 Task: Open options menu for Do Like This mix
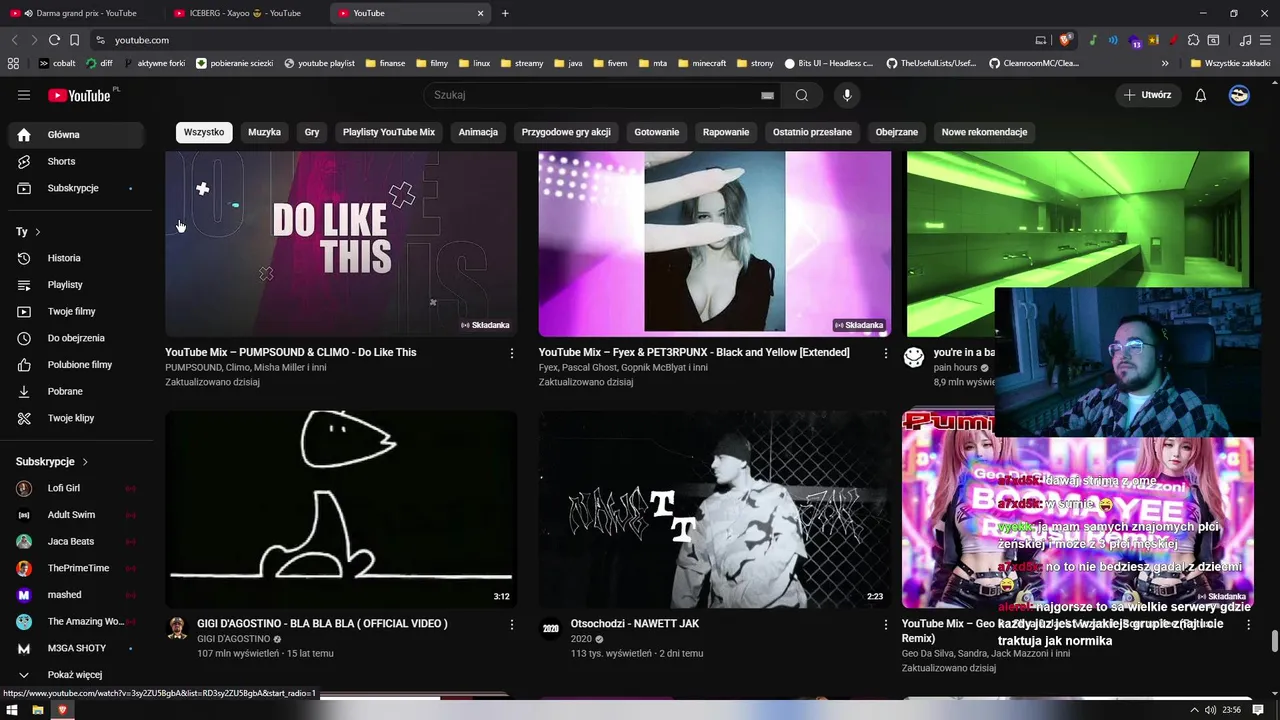(x=512, y=353)
